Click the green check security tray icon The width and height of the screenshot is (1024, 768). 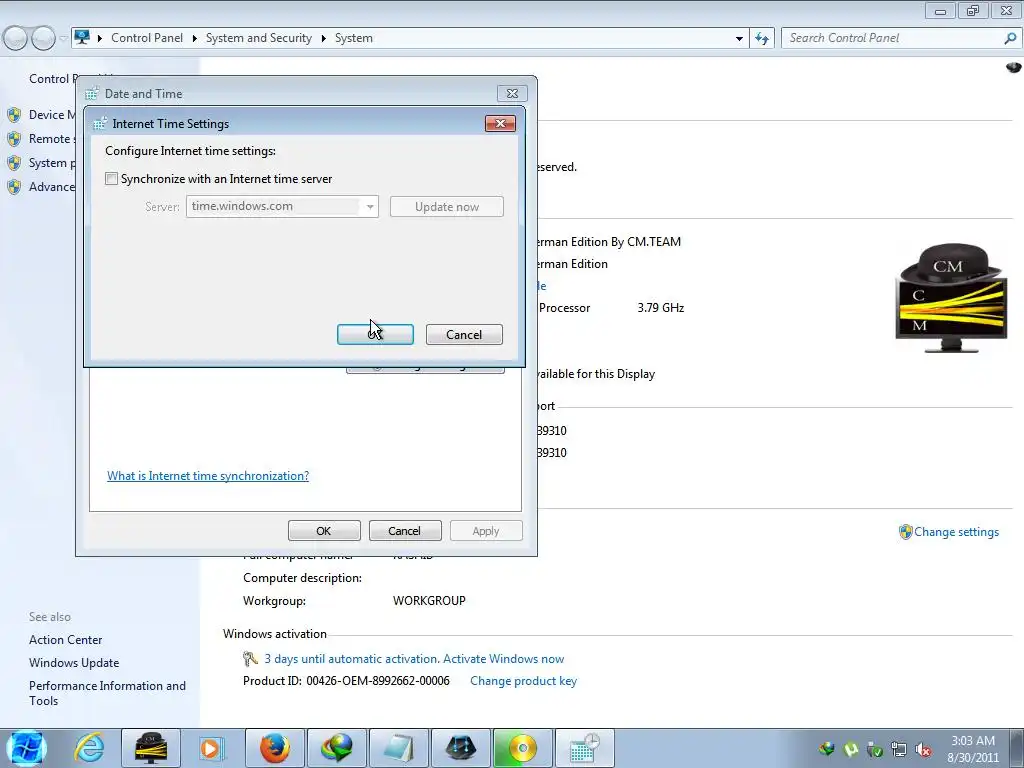tap(875, 749)
